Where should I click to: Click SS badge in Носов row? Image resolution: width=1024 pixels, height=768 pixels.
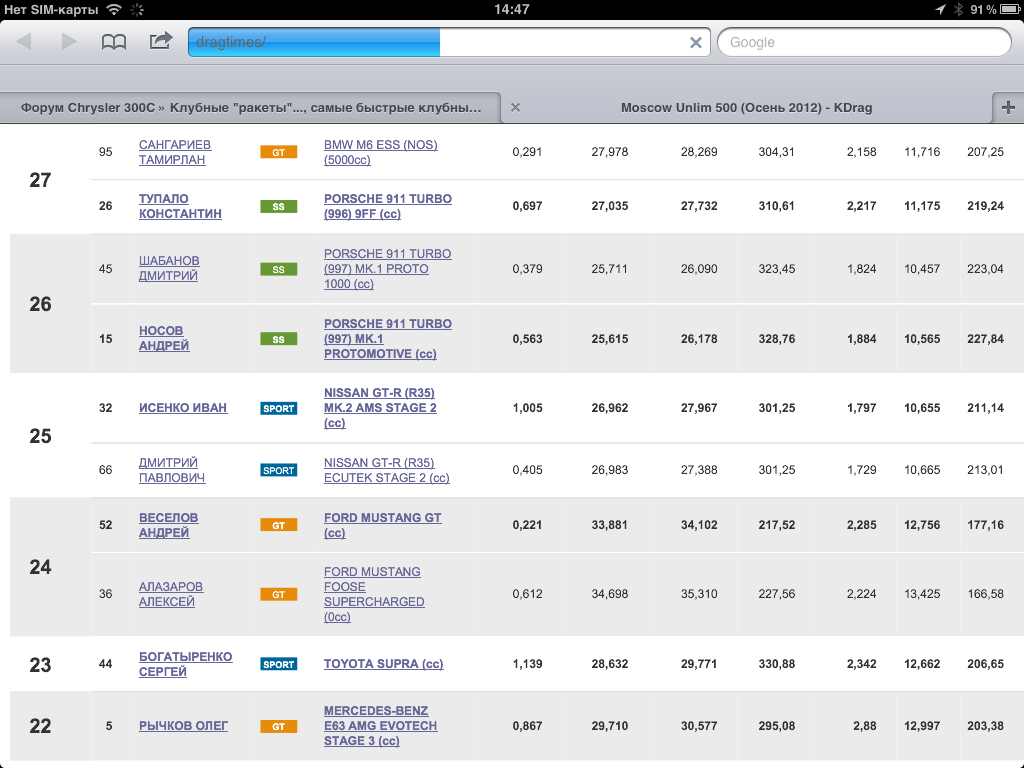(278, 339)
